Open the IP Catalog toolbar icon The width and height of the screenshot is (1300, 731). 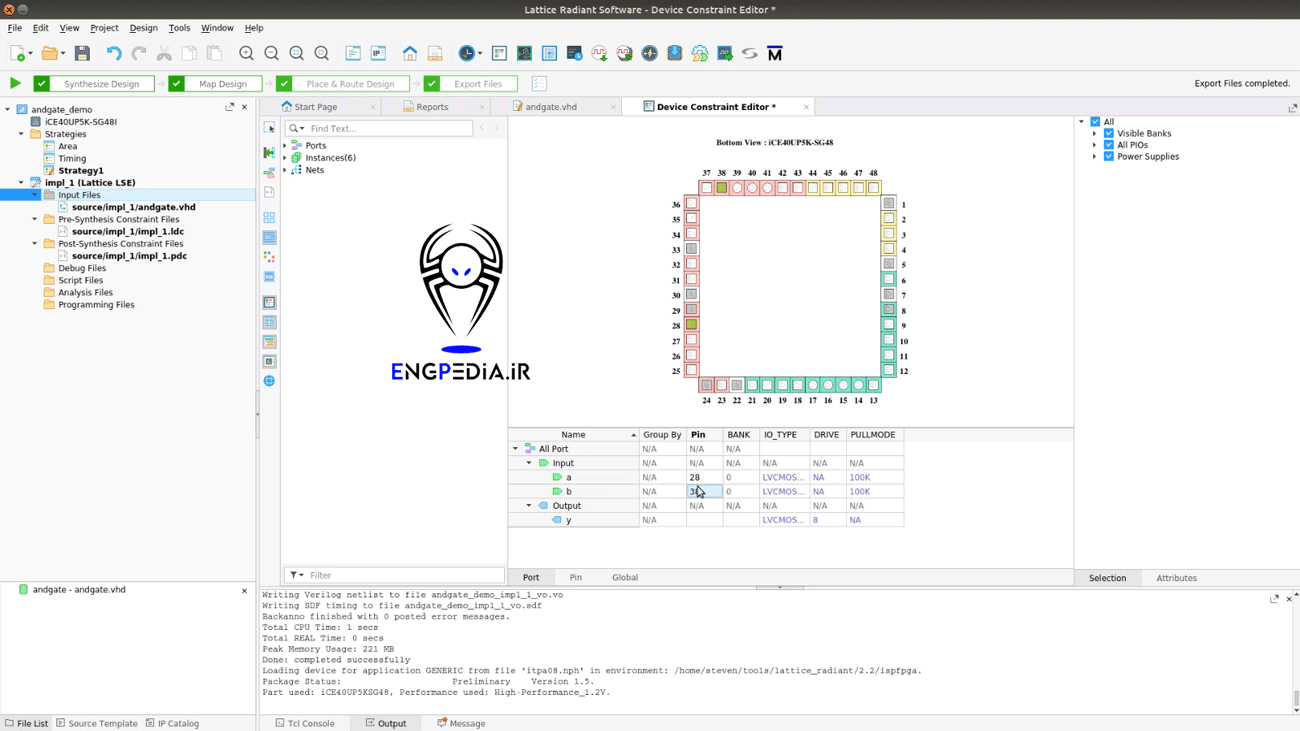click(x=378, y=53)
